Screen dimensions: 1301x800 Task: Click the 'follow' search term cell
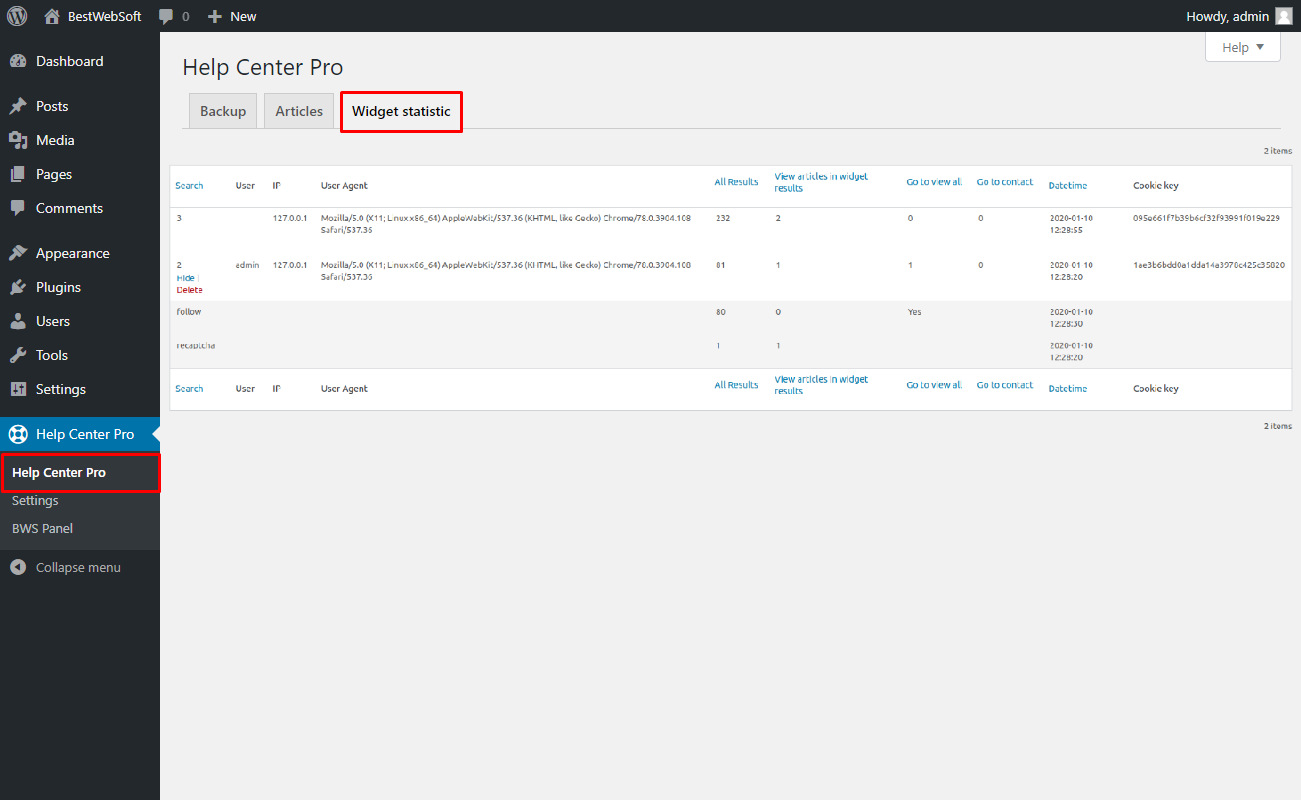coord(189,312)
